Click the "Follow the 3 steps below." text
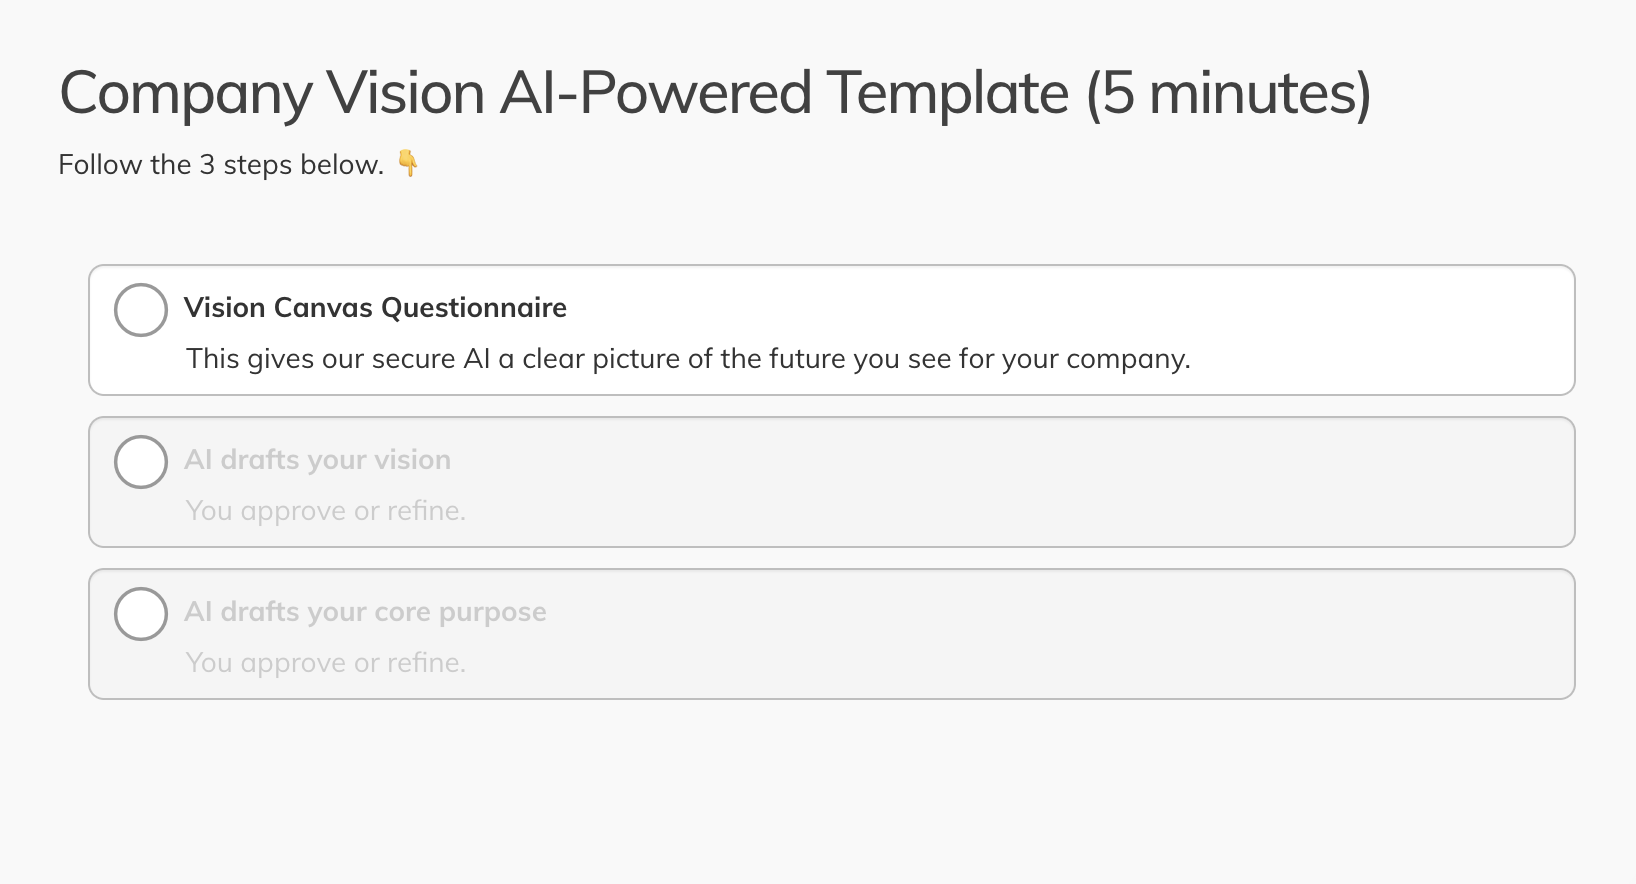Screen dimensions: 1636x884 (x=221, y=165)
